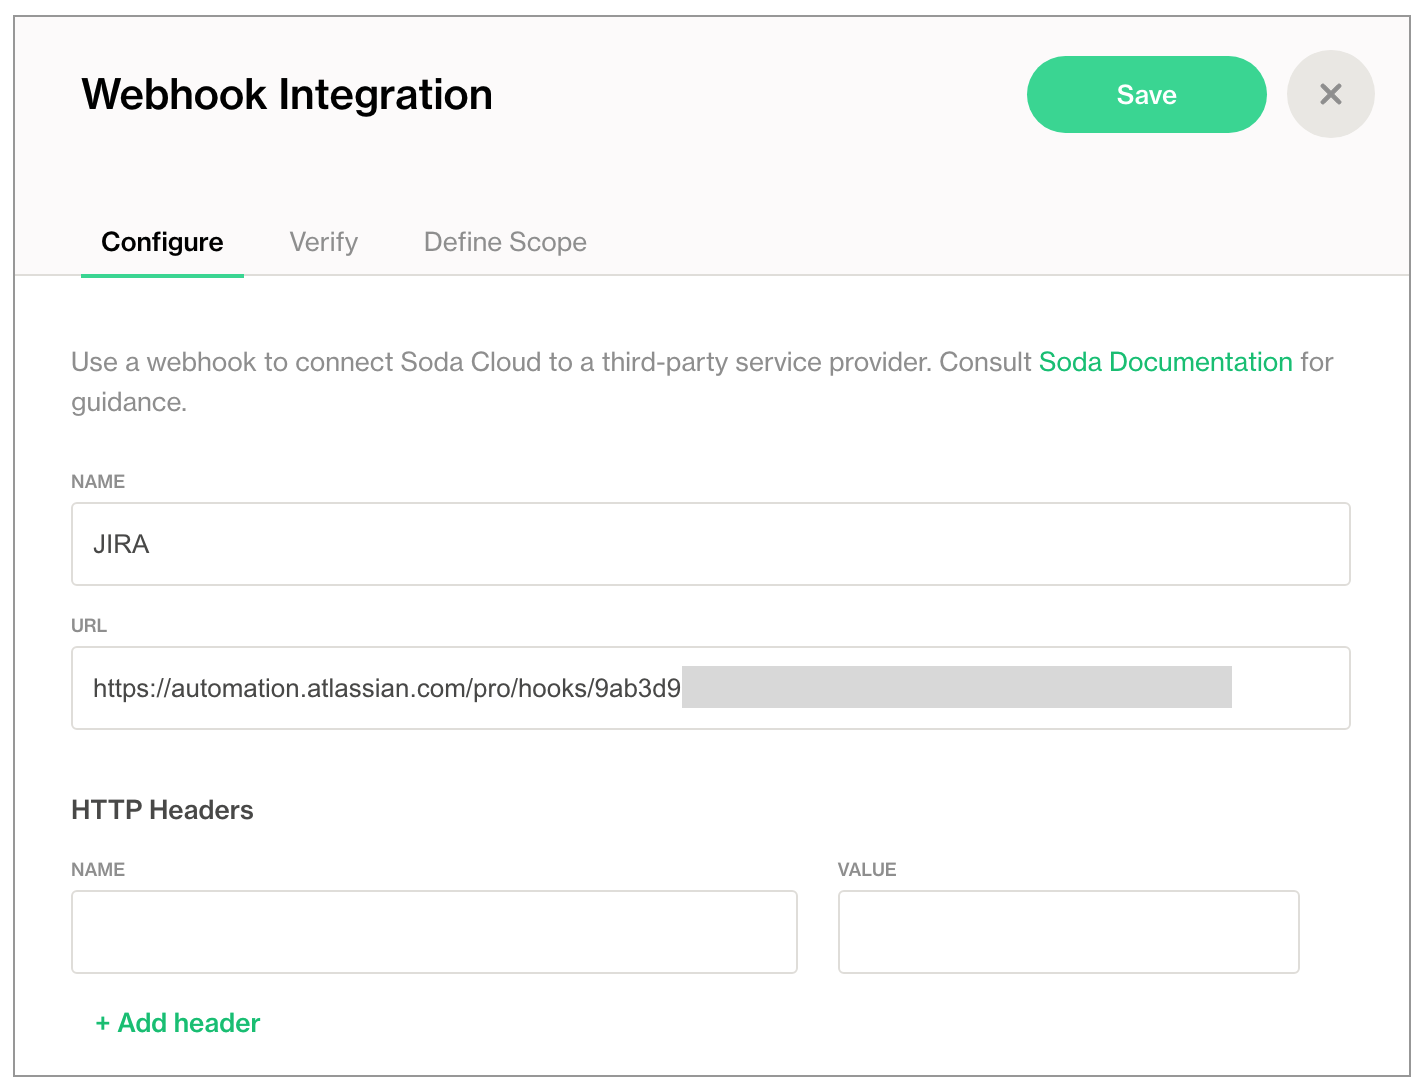
Task: Click the HTTP Headers section heading
Action: pos(162,810)
